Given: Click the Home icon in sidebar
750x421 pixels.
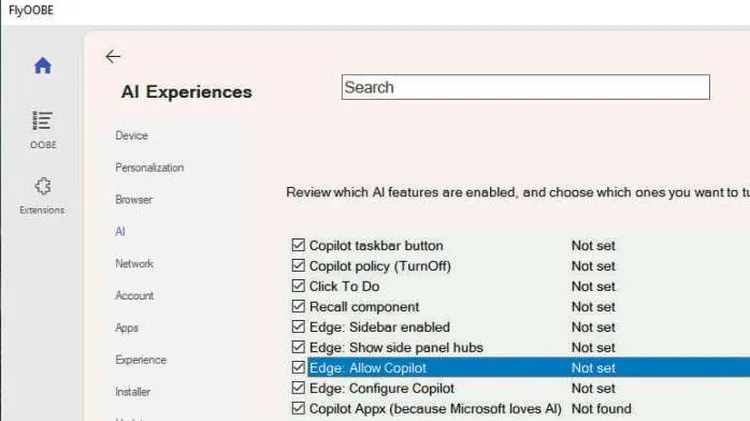Looking at the screenshot, I should point(42,66).
